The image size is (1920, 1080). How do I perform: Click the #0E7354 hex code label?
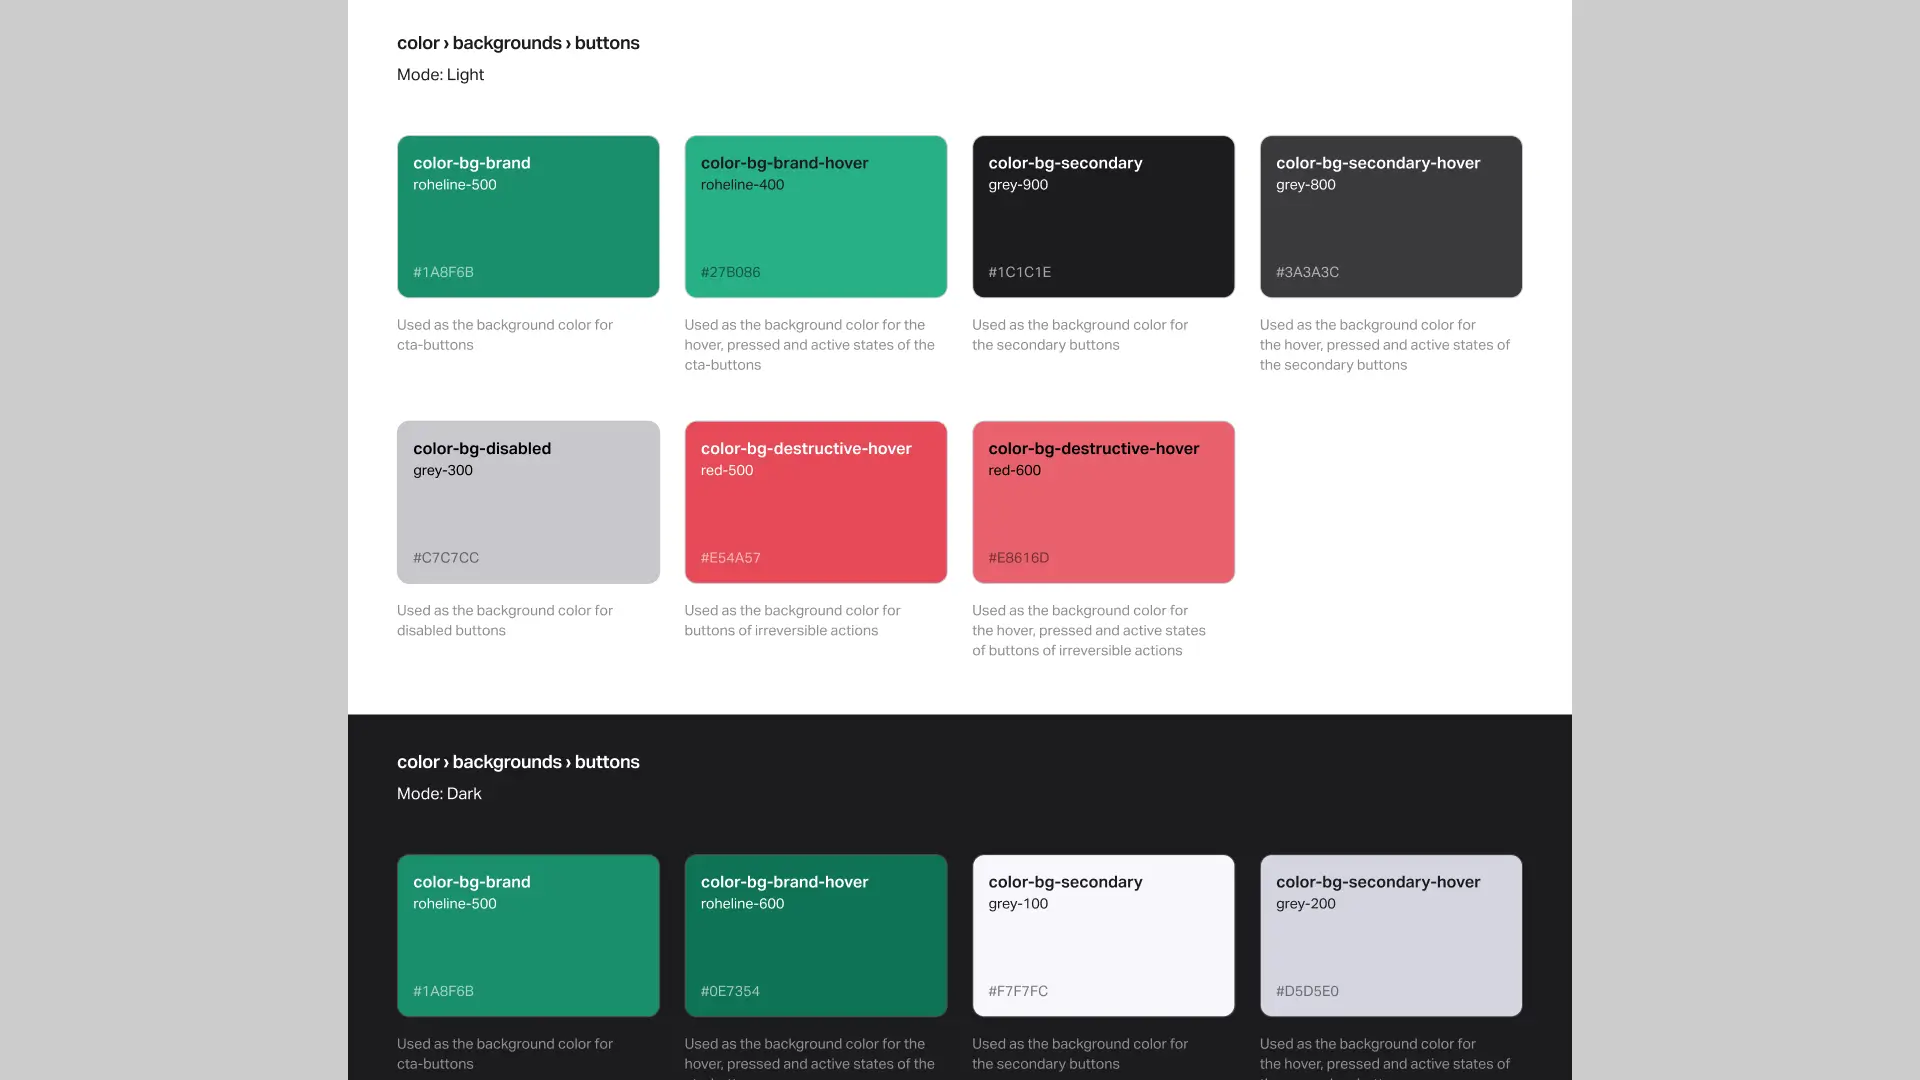[x=730, y=991]
